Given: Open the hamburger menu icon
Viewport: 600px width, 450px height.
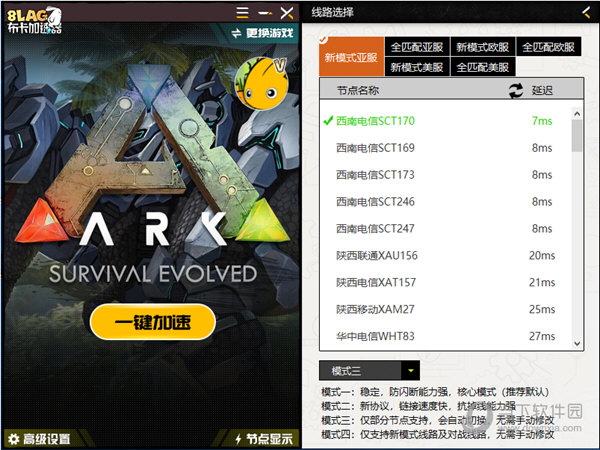Looking at the screenshot, I should point(242,13).
